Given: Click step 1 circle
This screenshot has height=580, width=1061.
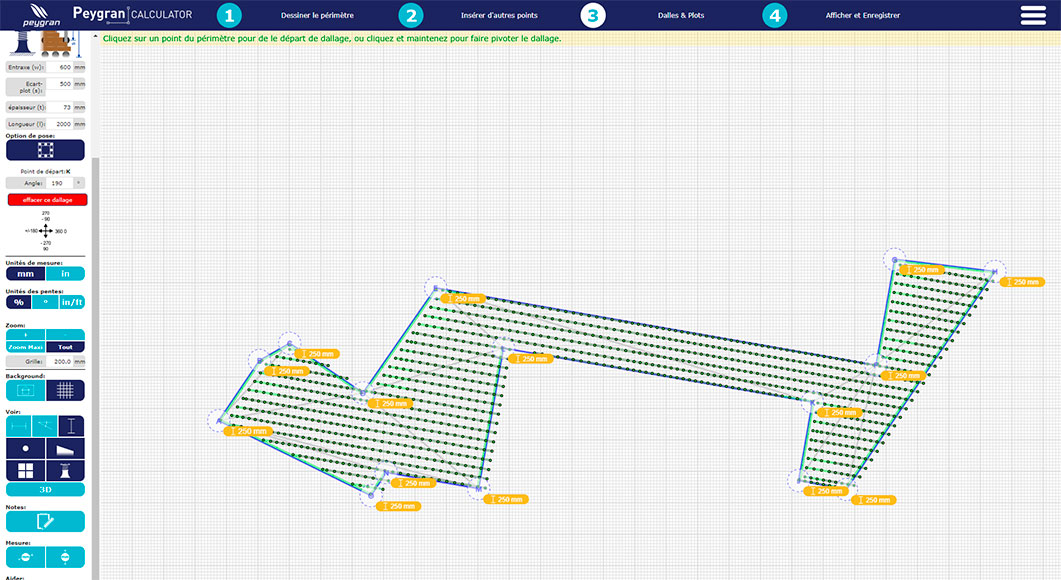Looking at the screenshot, I should [x=229, y=15].
